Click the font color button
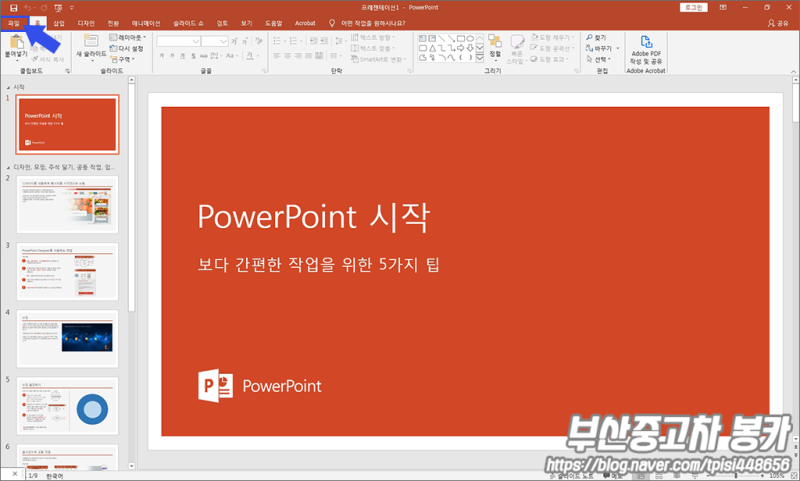800x481 pixels. [x=250, y=56]
